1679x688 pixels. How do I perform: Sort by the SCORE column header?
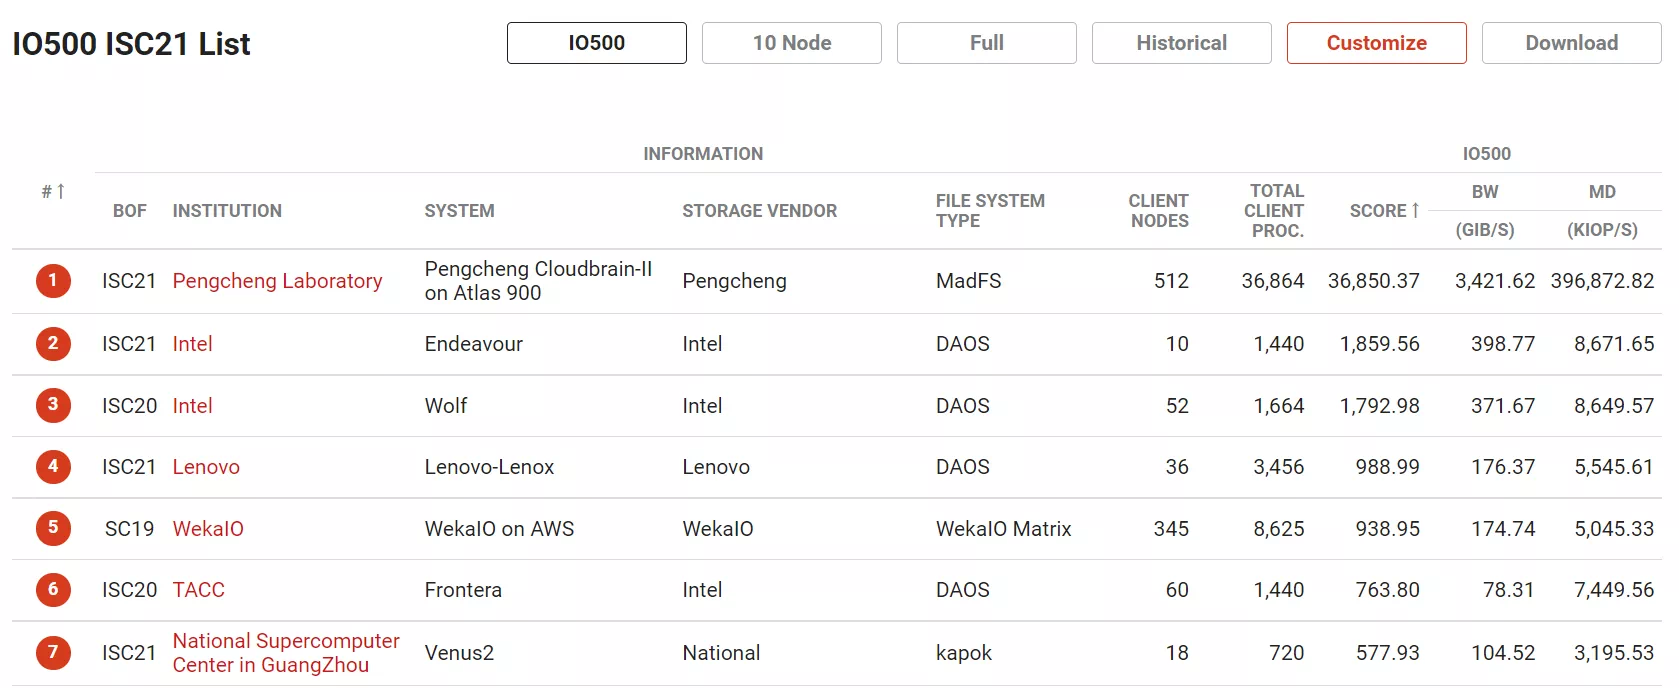click(x=1384, y=211)
